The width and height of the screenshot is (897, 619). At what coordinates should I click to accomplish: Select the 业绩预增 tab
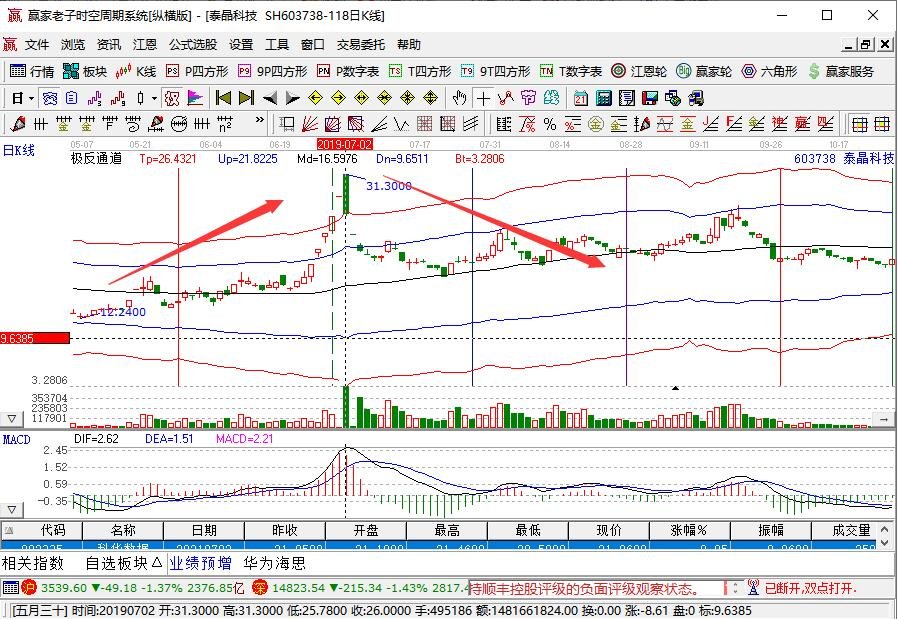(x=201, y=564)
